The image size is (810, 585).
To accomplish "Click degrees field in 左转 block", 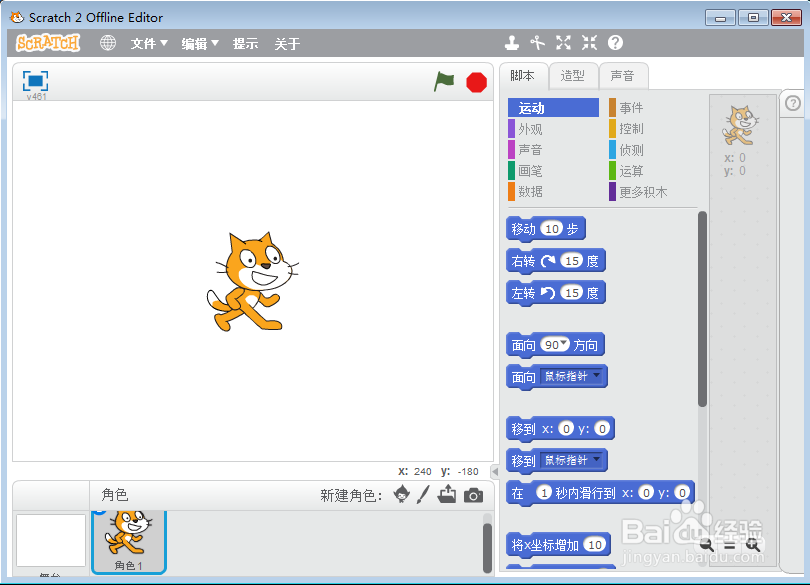I will click(x=572, y=292).
